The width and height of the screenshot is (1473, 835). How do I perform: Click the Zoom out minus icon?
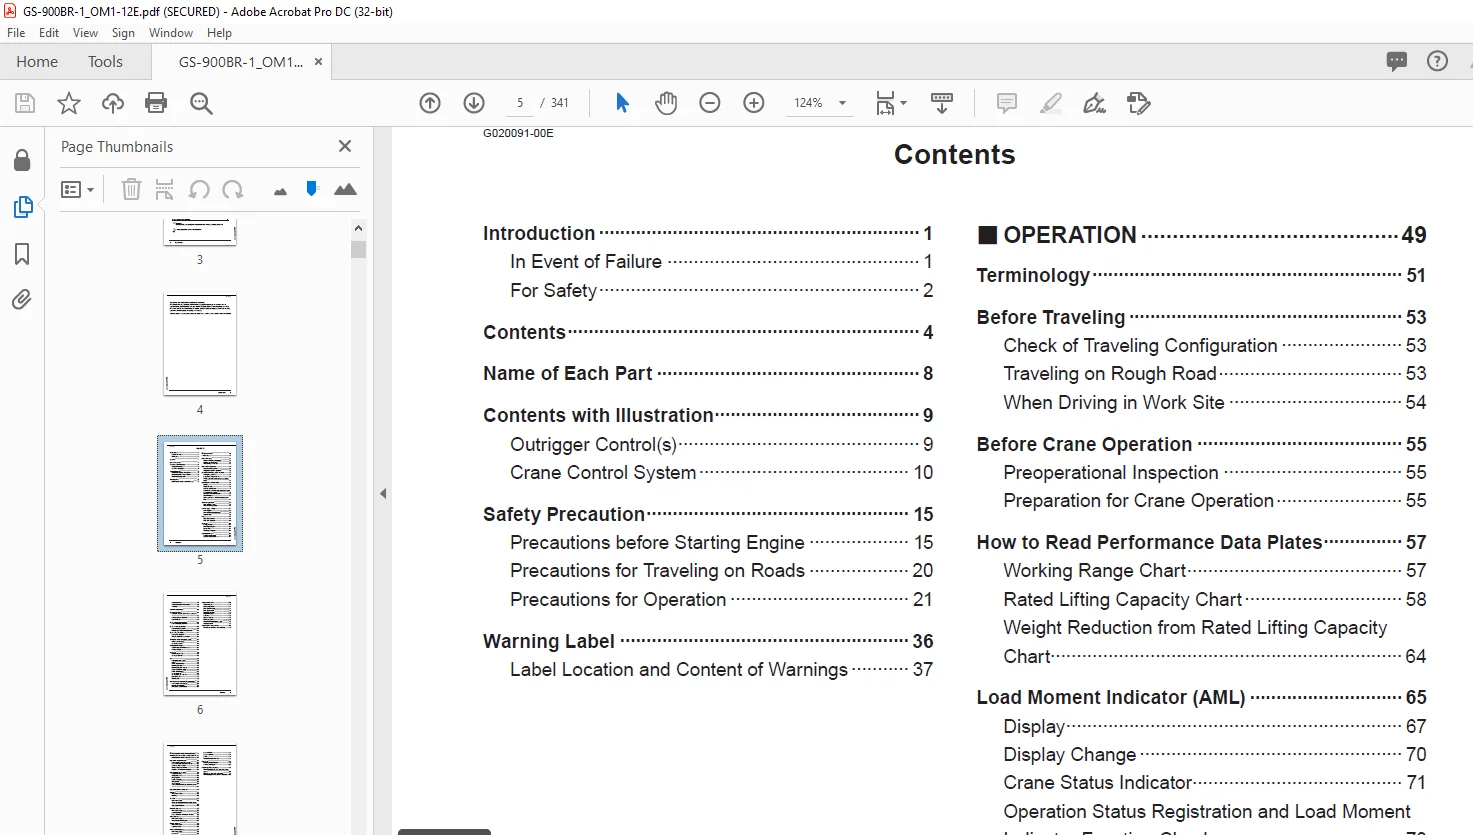click(x=710, y=103)
